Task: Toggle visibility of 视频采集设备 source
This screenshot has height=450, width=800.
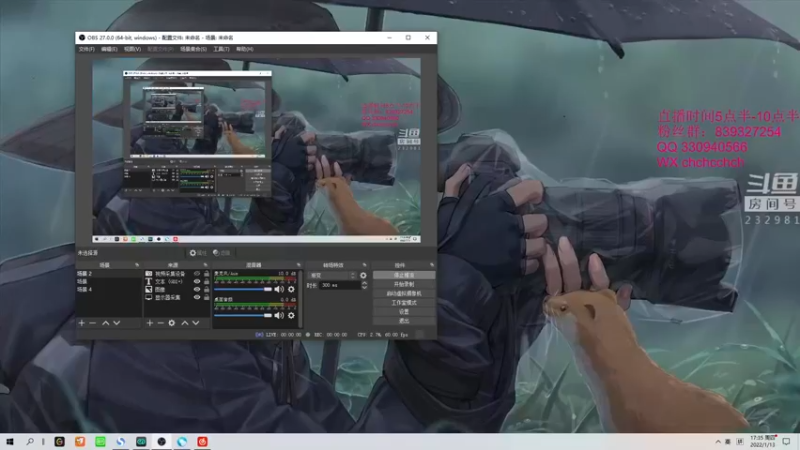Action: click(197, 273)
